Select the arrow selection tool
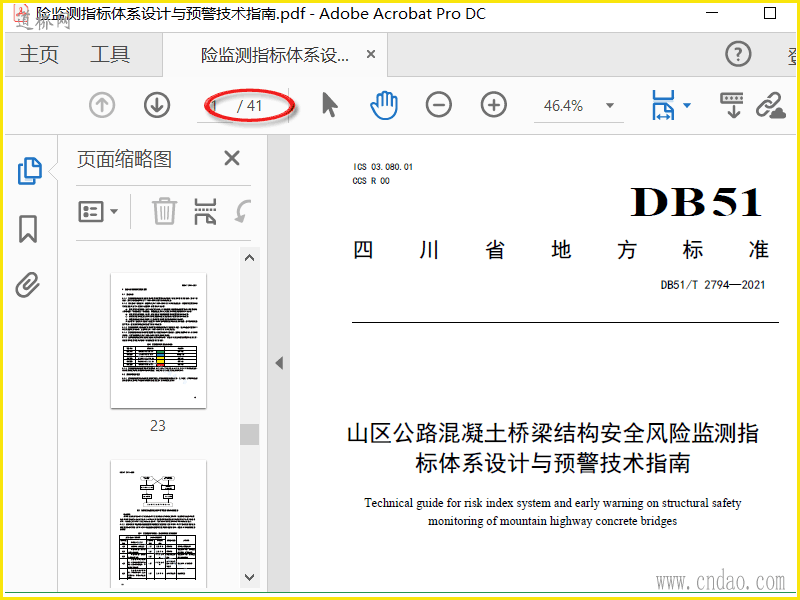The image size is (800, 600). pos(330,106)
